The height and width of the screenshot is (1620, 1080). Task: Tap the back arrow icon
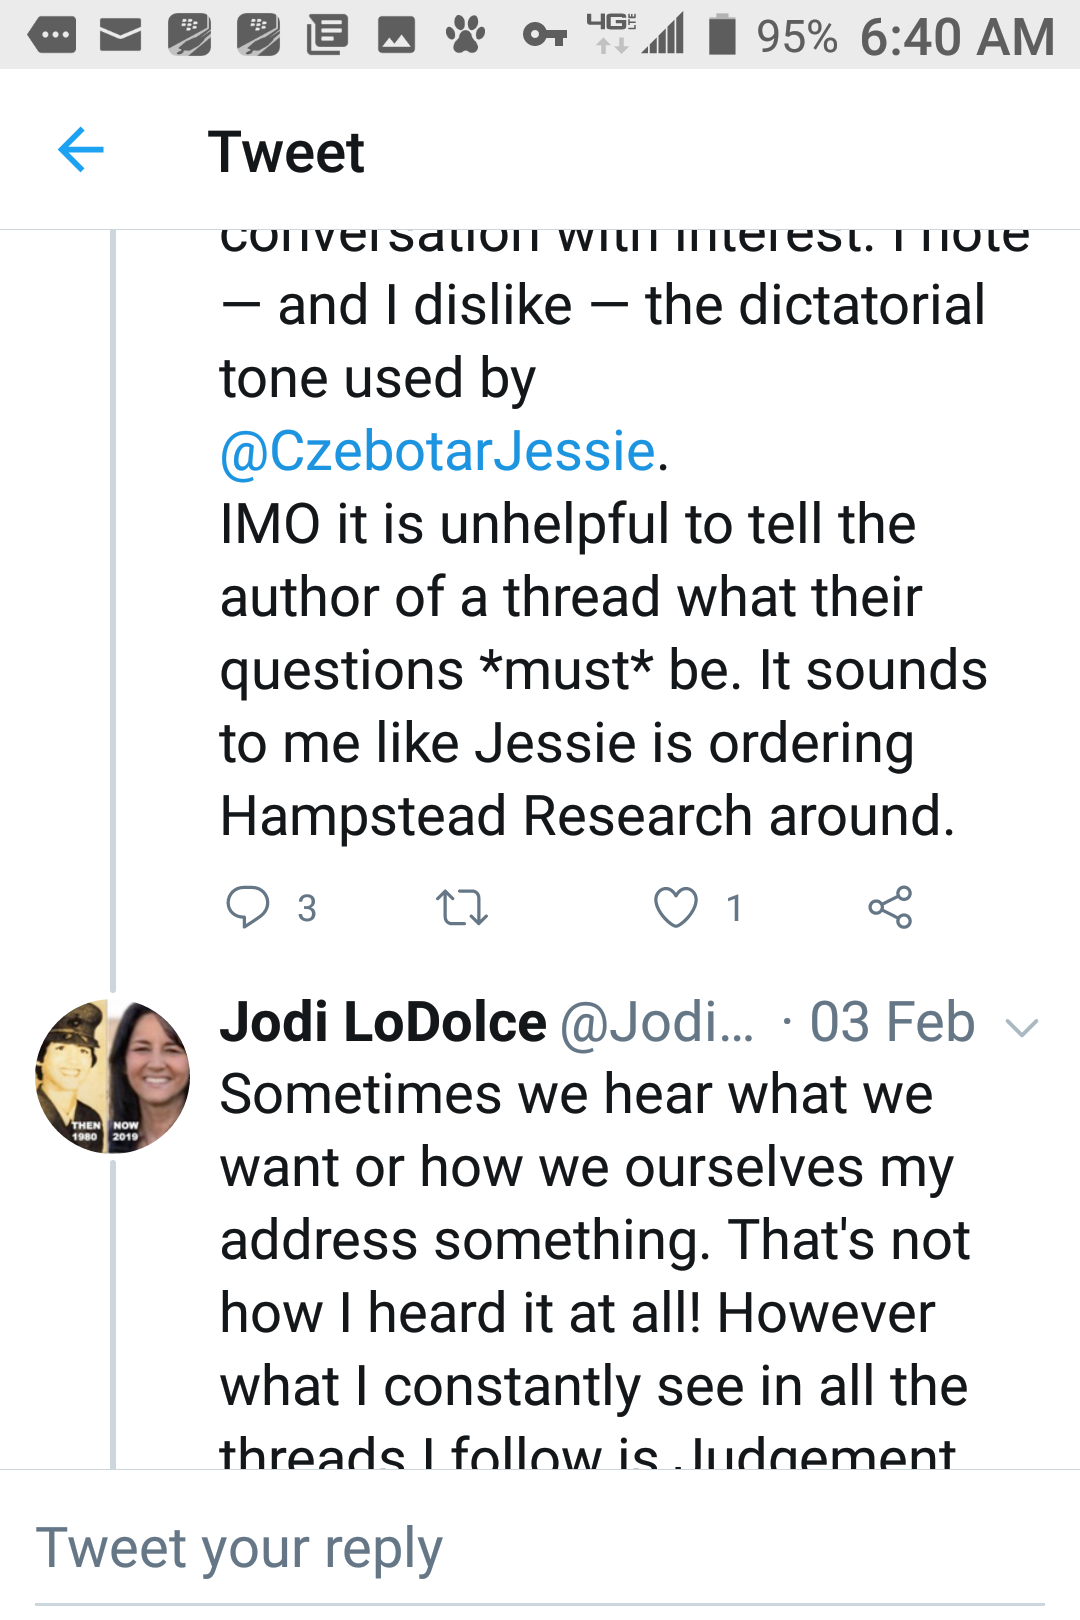(x=81, y=151)
